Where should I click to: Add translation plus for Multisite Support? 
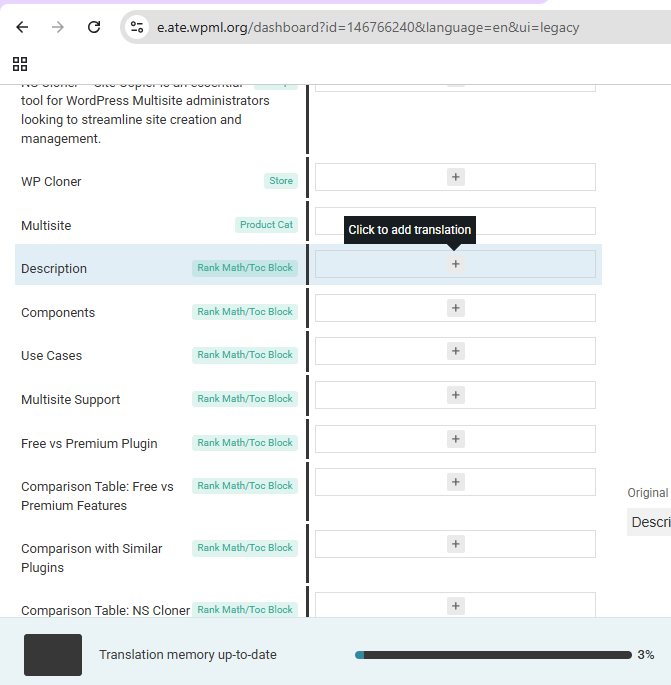coord(456,395)
